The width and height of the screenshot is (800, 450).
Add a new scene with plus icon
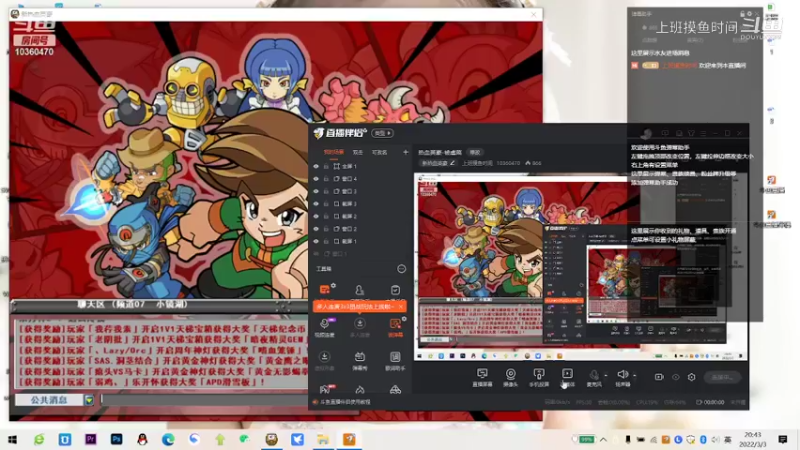click(x=406, y=152)
